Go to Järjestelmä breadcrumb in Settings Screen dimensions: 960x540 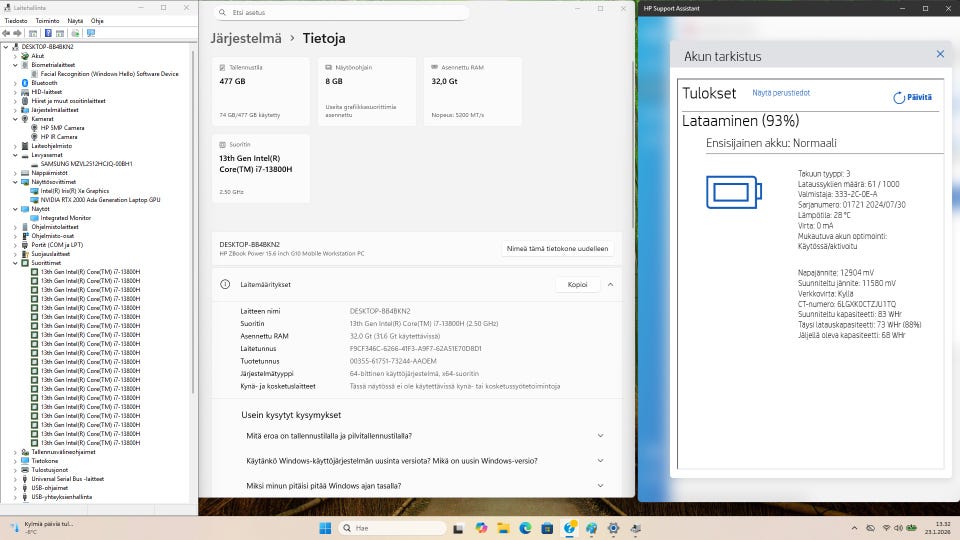pyautogui.click(x=246, y=39)
